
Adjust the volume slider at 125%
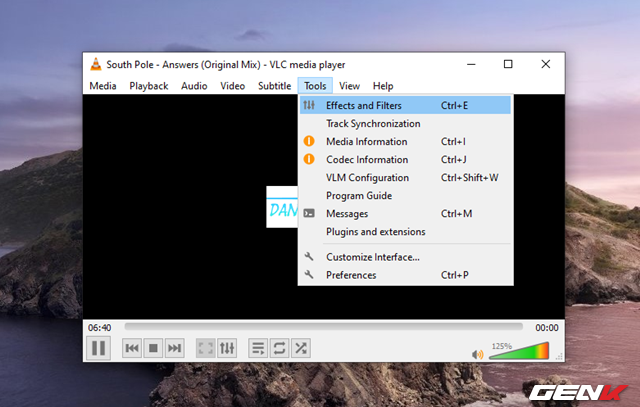click(519, 351)
